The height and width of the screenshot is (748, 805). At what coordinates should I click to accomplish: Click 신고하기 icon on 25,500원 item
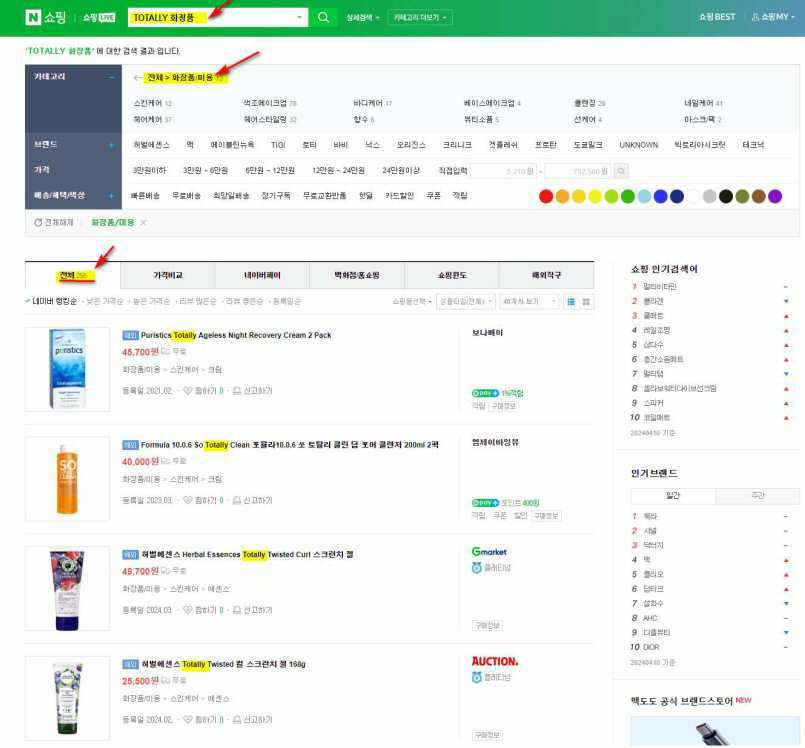coord(237,720)
